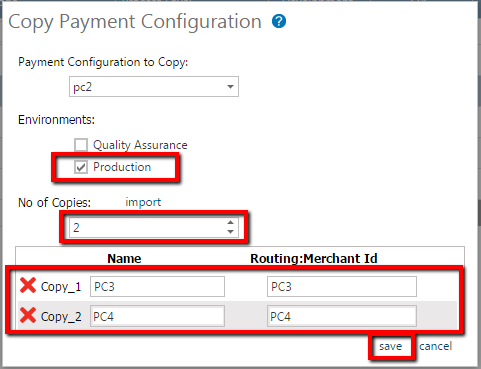Viewport: 481px width, 369px height.
Task: Click the Production label text
Action: [122, 167]
